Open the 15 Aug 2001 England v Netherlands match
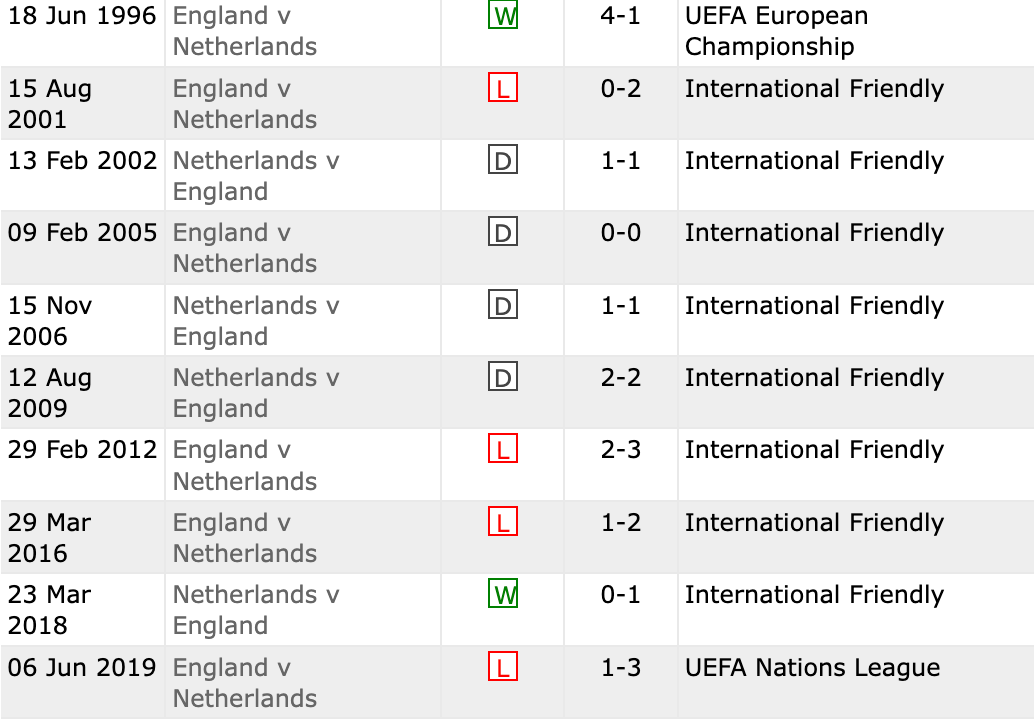 coord(244,104)
